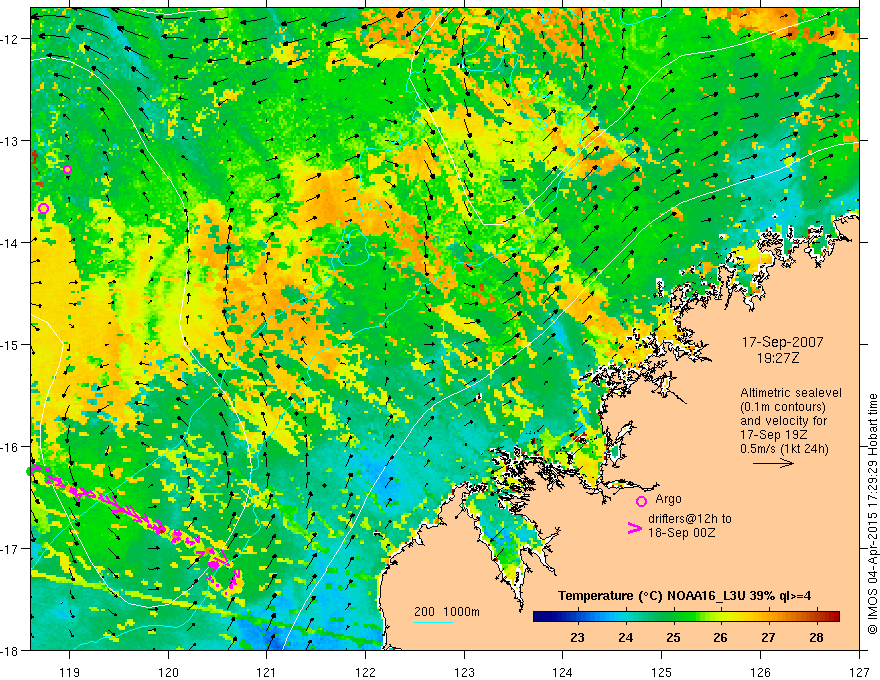Click the magenta drifter arrowhead legend symbol

[634, 528]
